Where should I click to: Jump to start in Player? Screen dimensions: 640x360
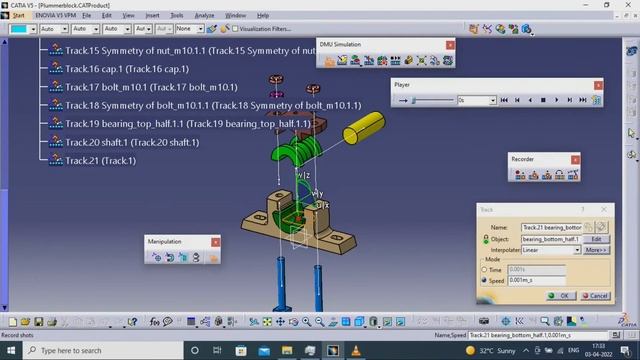tap(504, 100)
